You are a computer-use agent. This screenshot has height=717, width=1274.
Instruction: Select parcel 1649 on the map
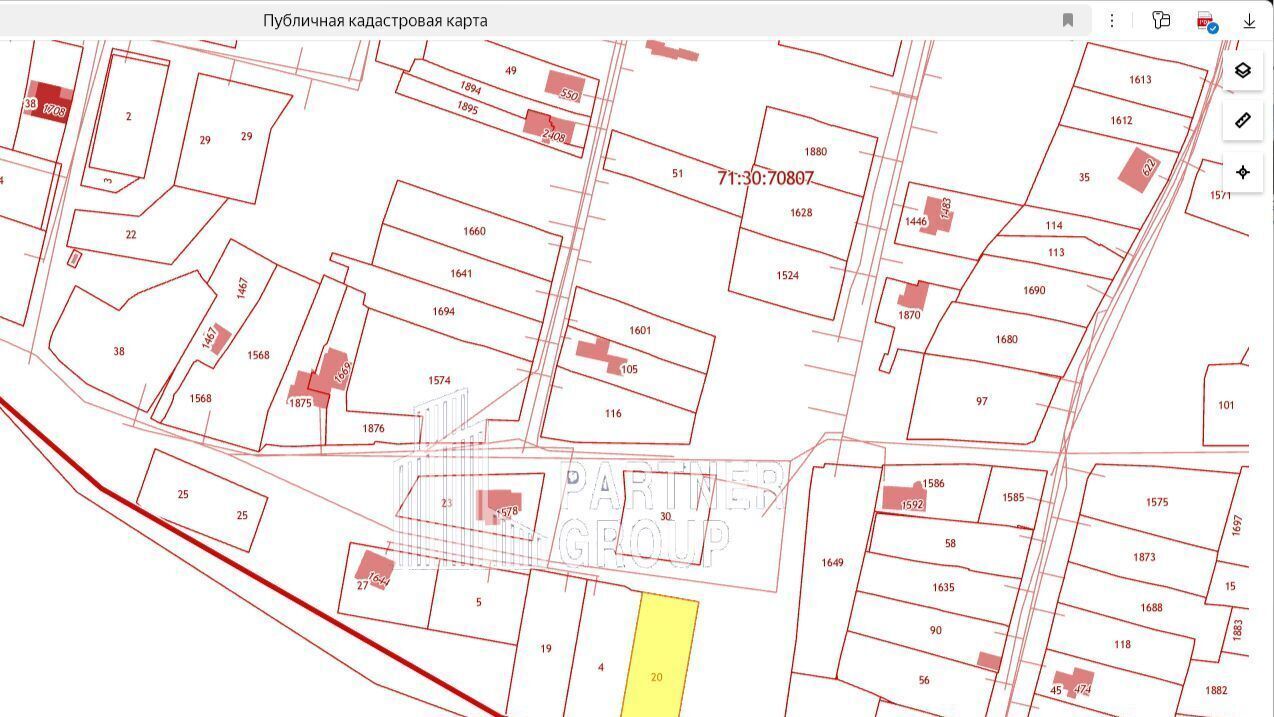pos(832,562)
